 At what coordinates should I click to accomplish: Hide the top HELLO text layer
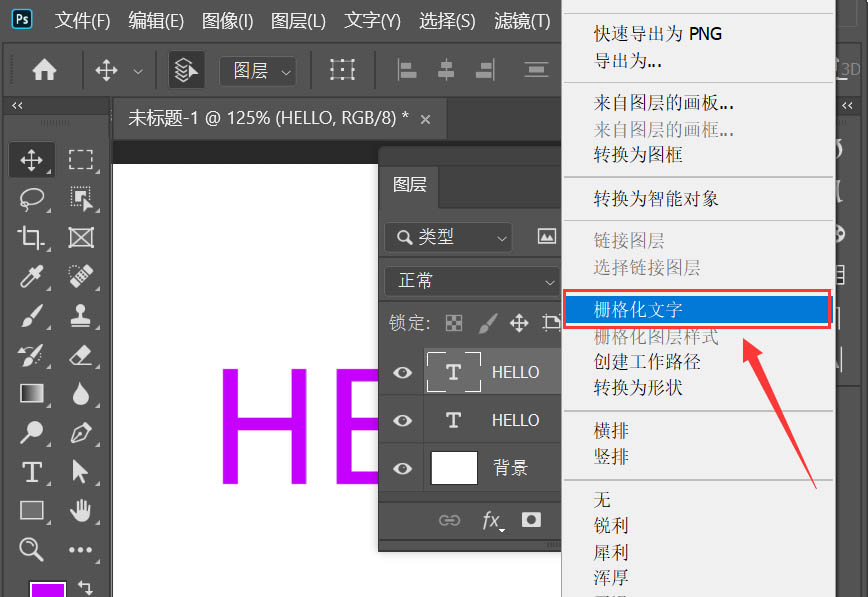point(402,371)
